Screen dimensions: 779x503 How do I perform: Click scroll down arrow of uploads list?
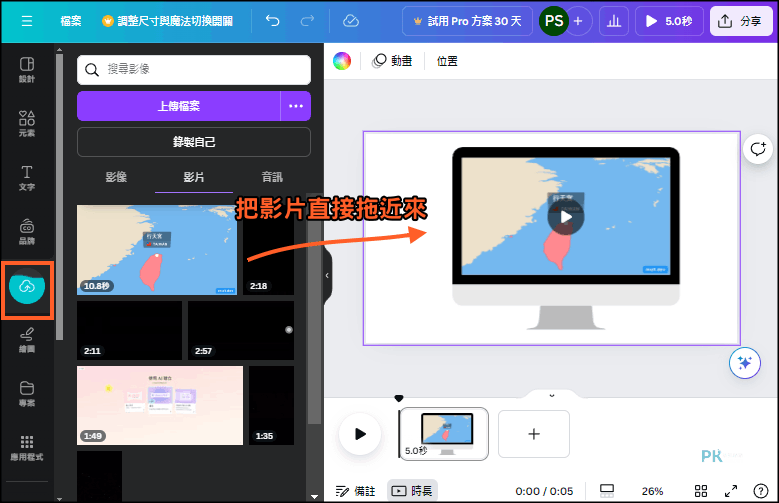(x=314, y=497)
